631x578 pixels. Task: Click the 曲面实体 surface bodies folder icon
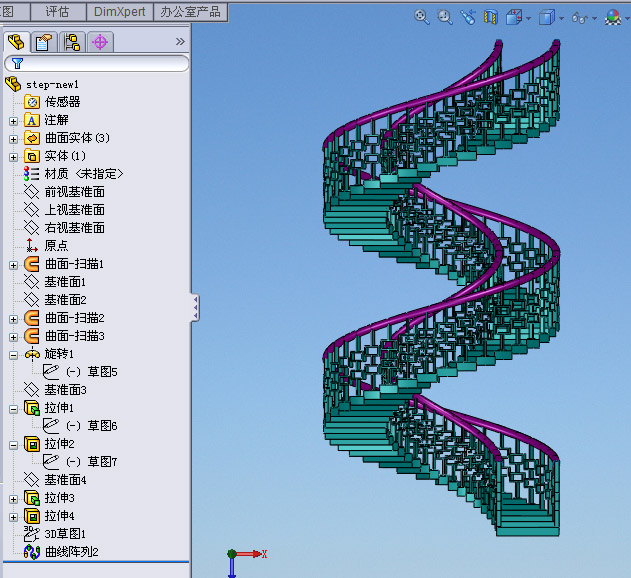32,138
